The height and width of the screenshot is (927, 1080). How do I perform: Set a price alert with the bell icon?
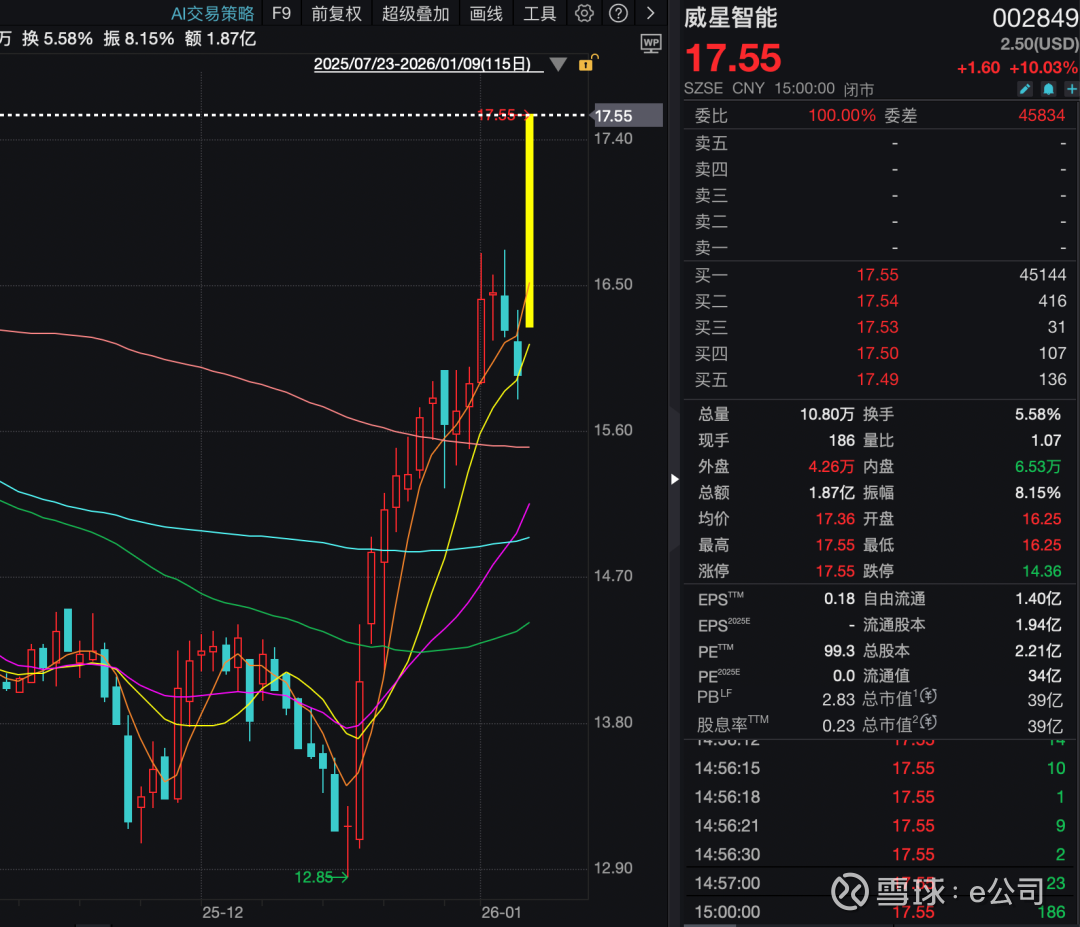click(1048, 89)
